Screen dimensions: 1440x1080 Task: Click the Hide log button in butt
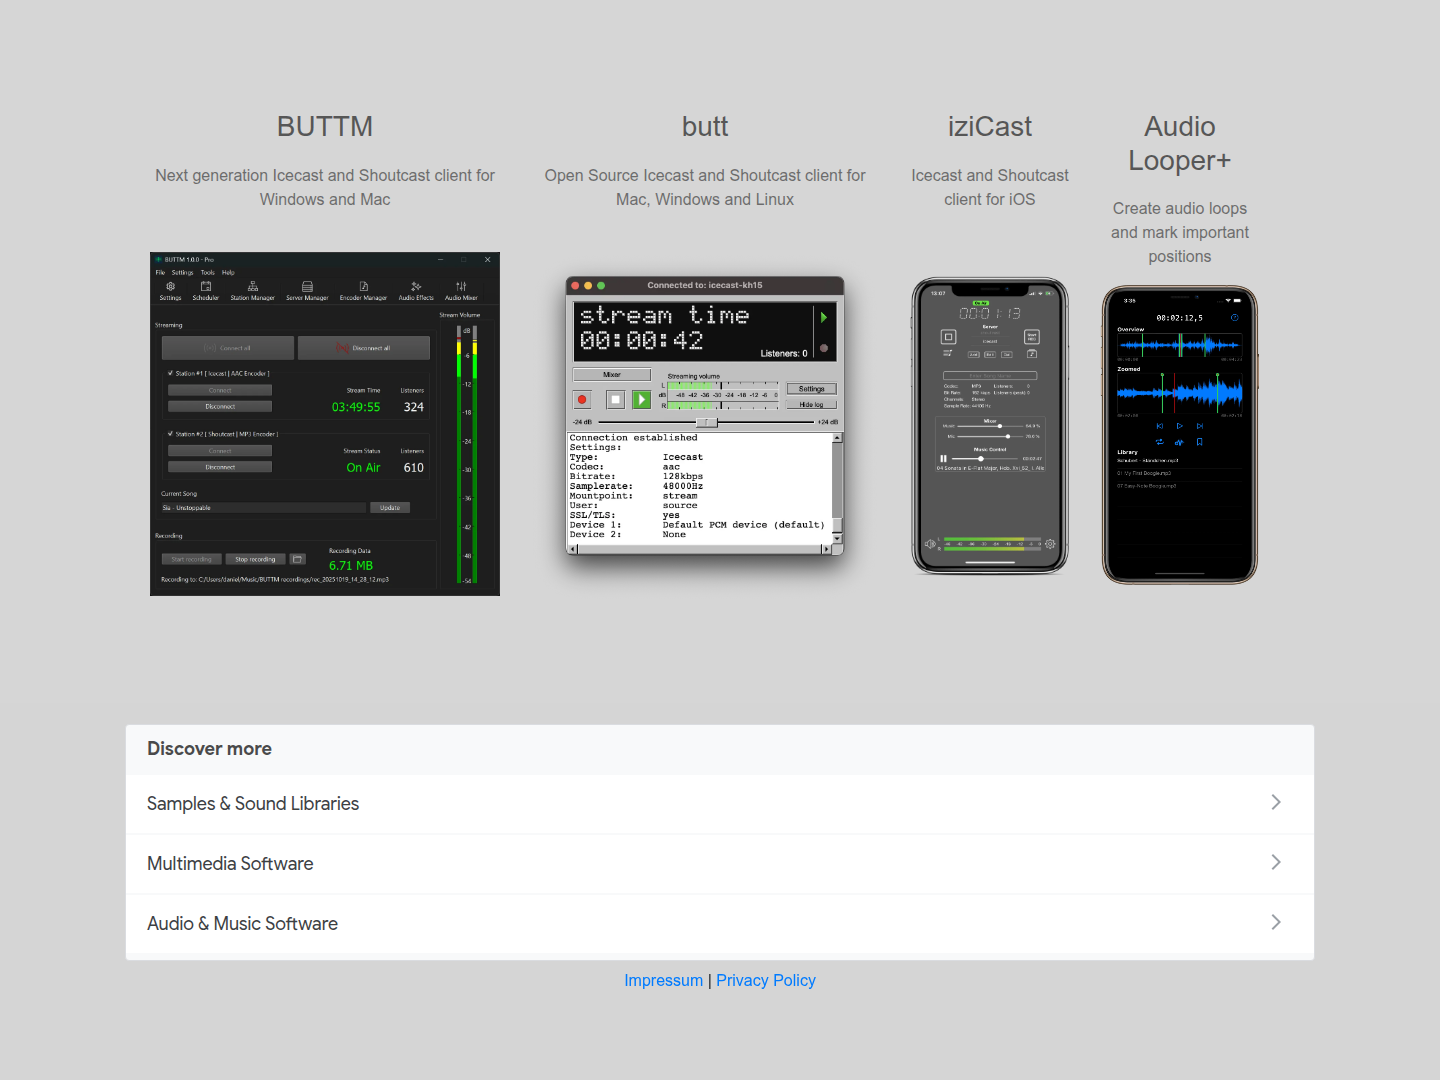[811, 405]
